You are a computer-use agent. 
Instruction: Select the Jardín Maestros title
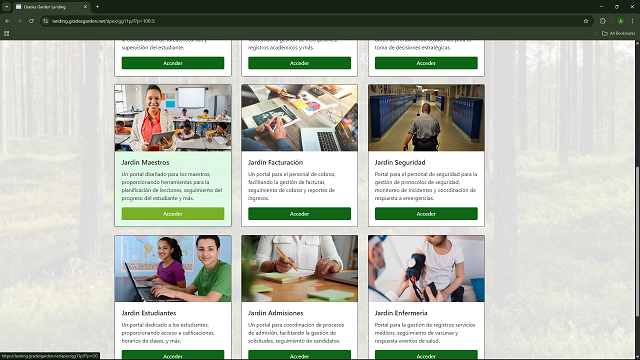coord(145,162)
